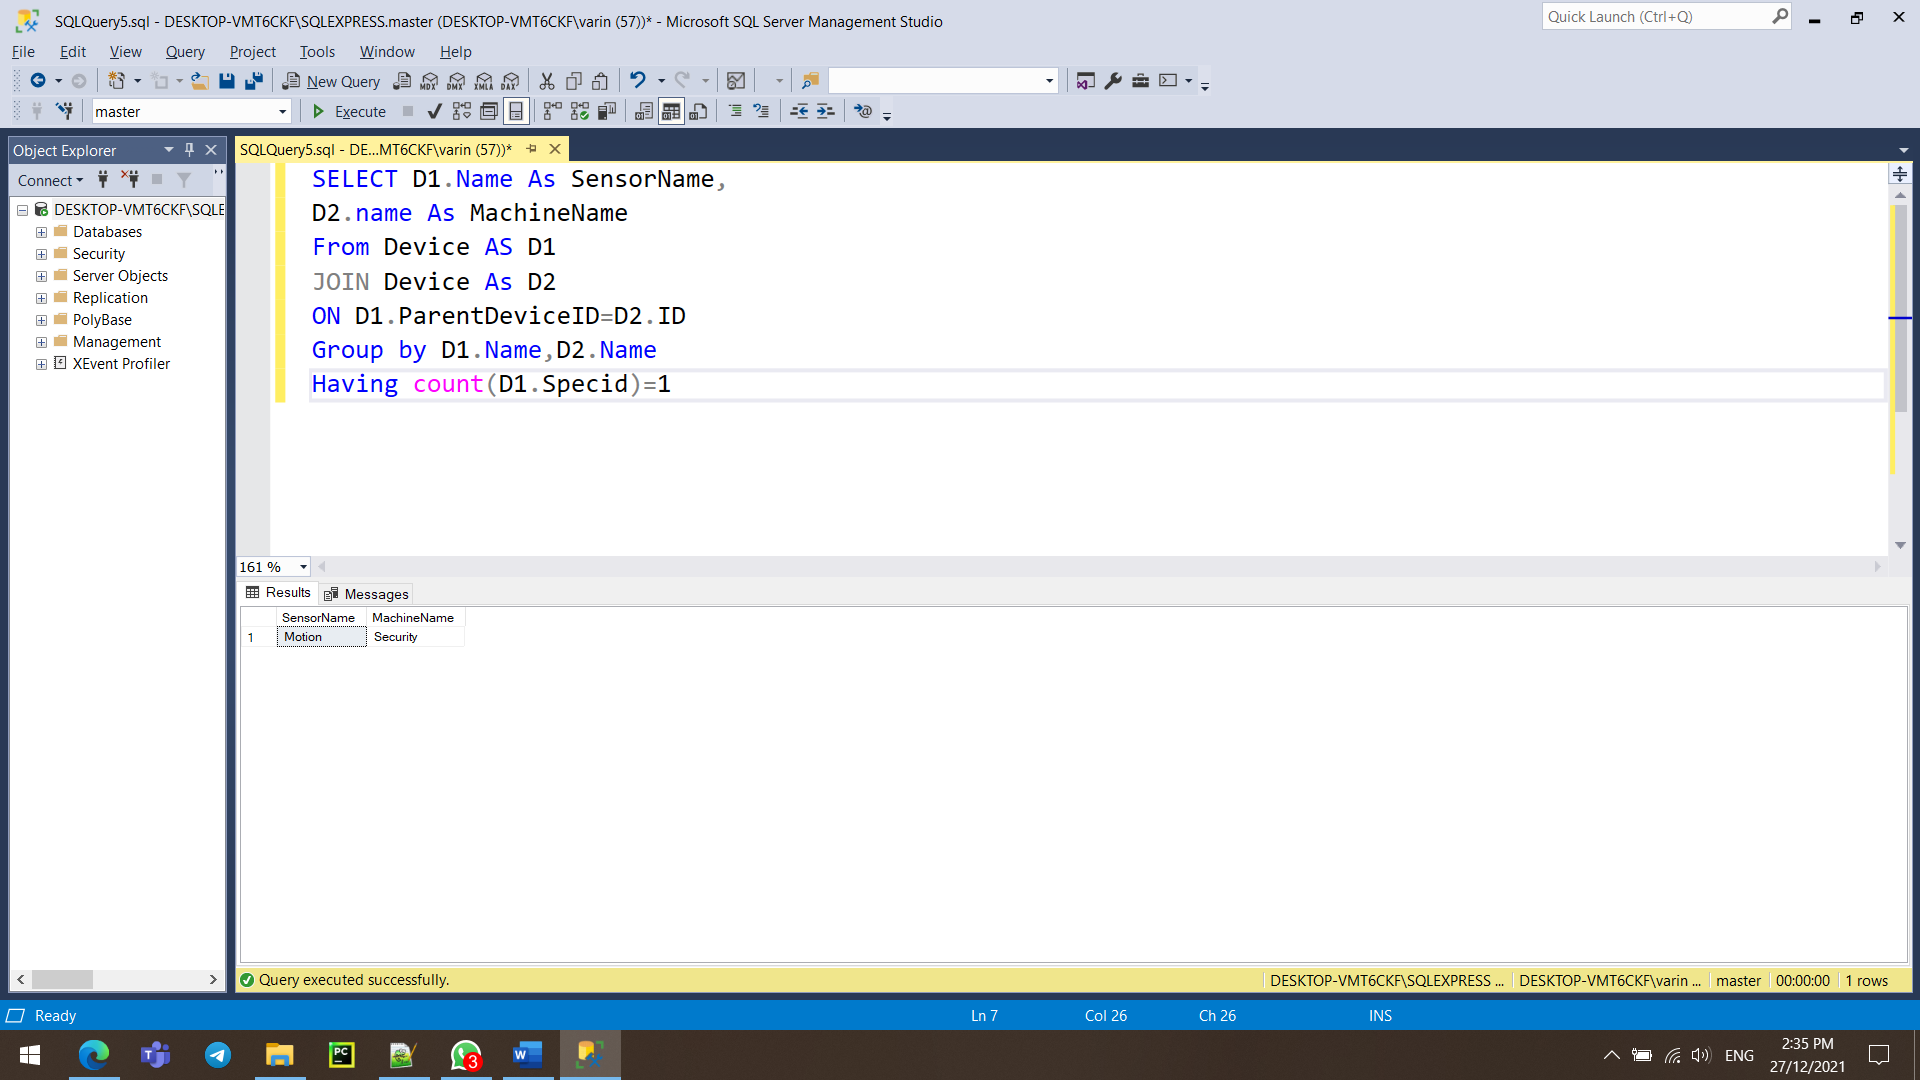This screenshot has width=1920, height=1080.
Task: Switch to the Results tab
Action: [x=278, y=593]
